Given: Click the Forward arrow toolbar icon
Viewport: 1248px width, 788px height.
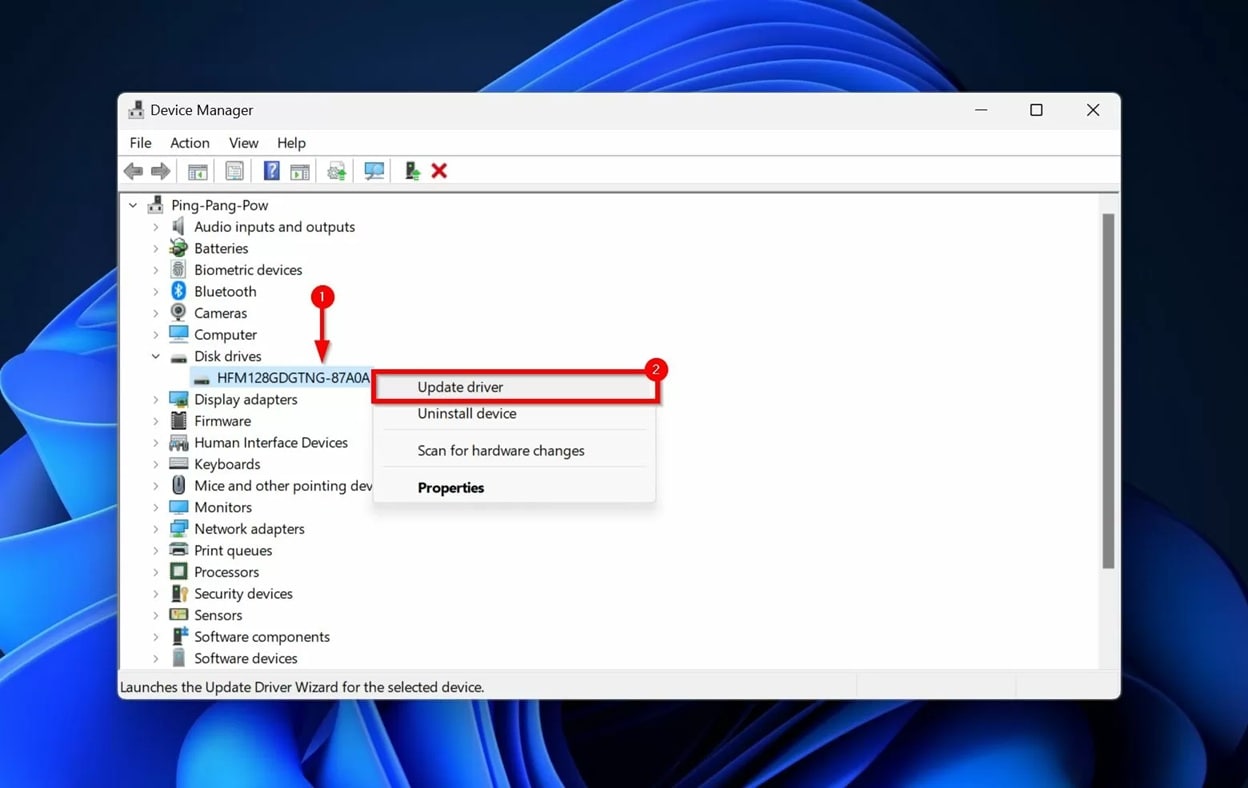Looking at the screenshot, I should point(160,171).
